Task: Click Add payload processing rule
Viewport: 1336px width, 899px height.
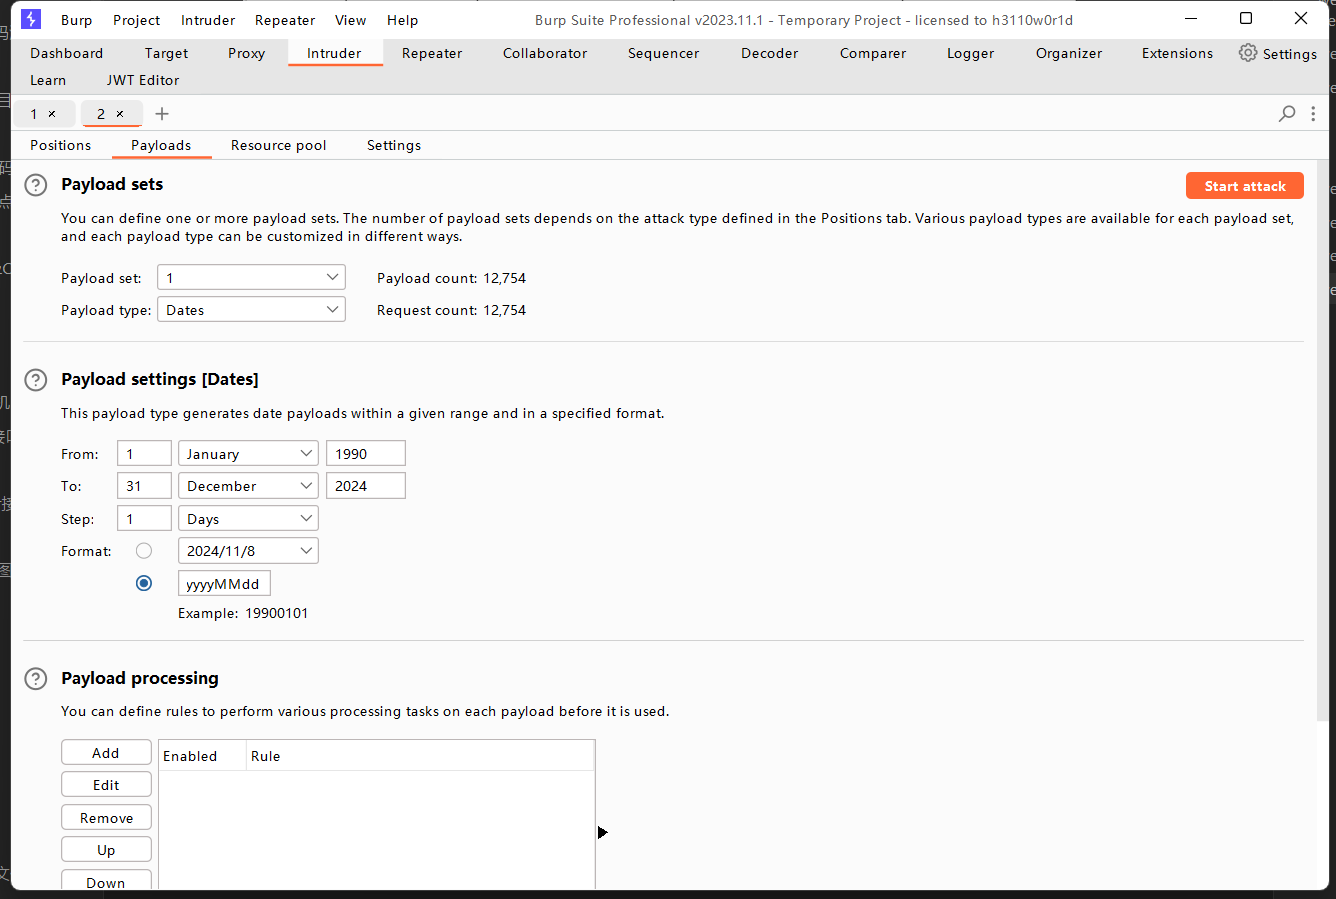Action: (106, 753)
